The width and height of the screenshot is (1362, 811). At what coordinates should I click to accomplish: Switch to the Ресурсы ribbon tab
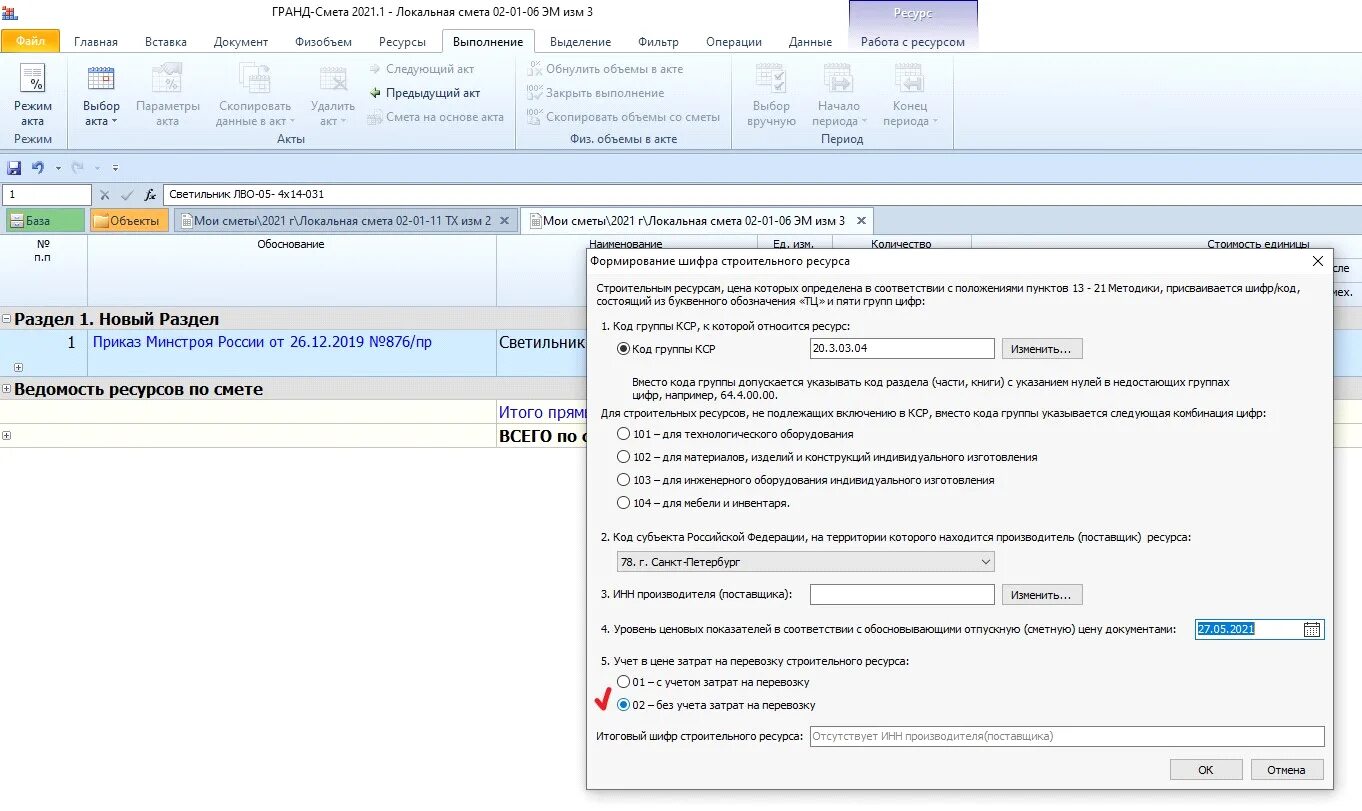(402, 42)
